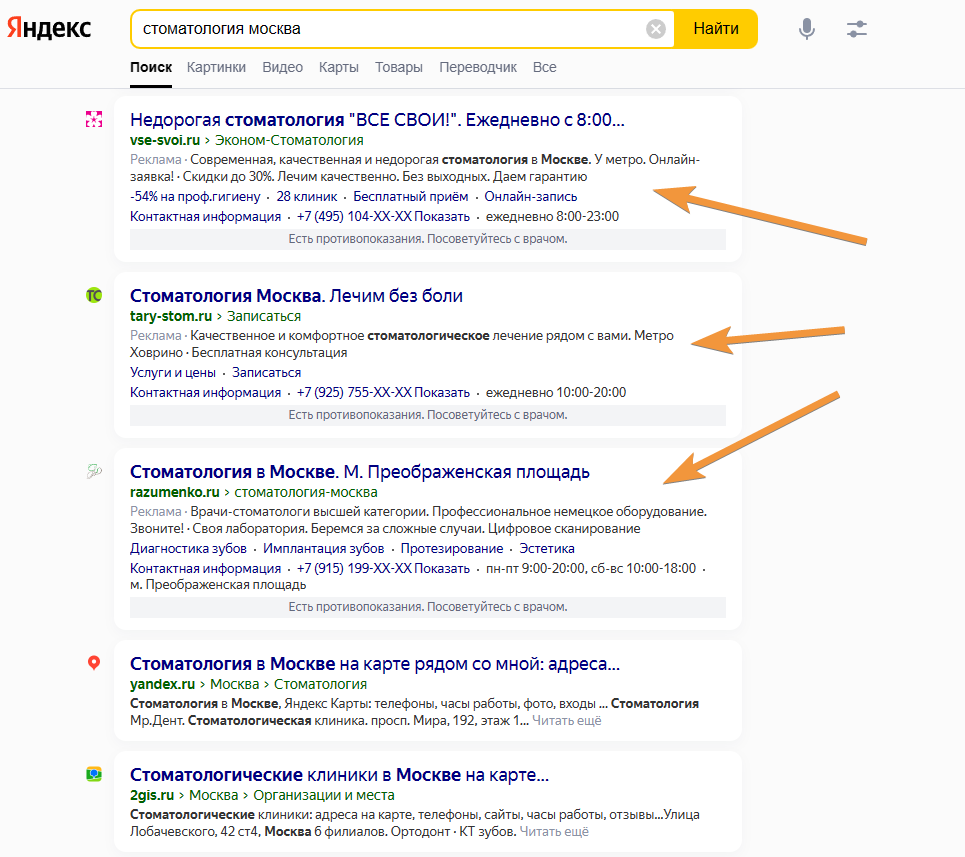Click the Yandex logo
The image size is (965, 857).
49,28
